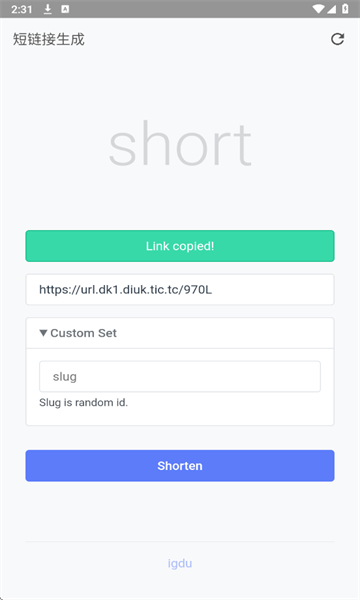Tap the 2:31 clock in the status bar
Screen dimensions: 360x600
point(21,9)
